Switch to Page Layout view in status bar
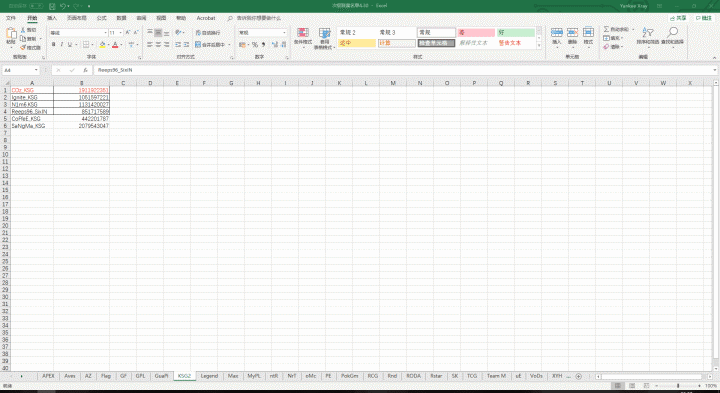Image resolution: width=720 pixels, height=393 pixels. [632, 386]
